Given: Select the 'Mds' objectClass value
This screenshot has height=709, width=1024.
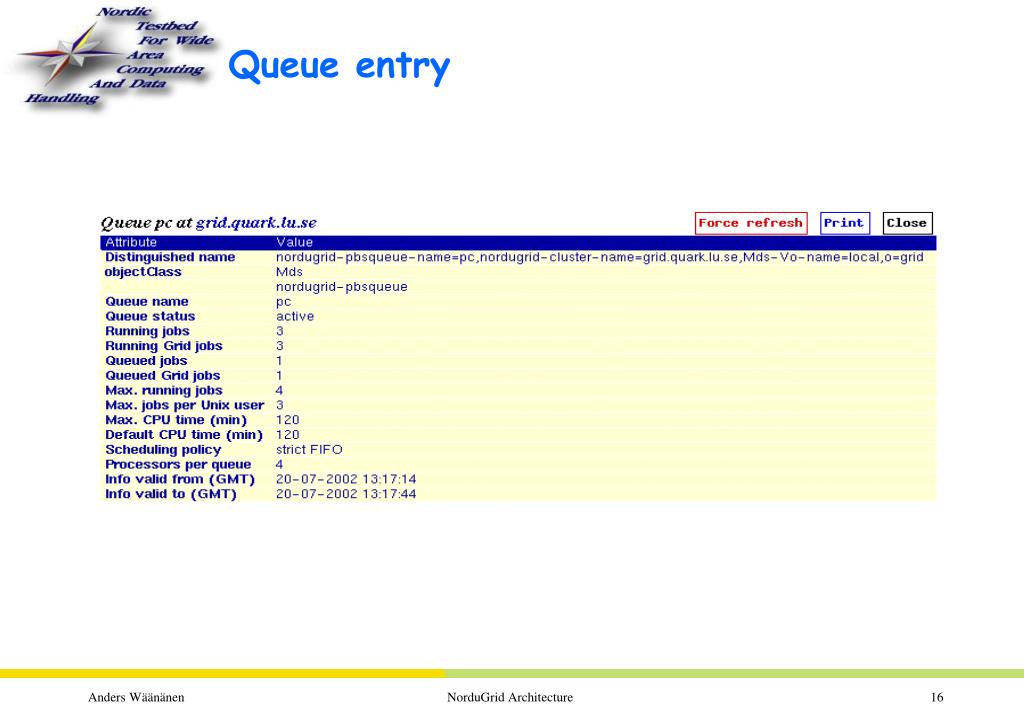Looking at the screenshot, I should 289,272.
